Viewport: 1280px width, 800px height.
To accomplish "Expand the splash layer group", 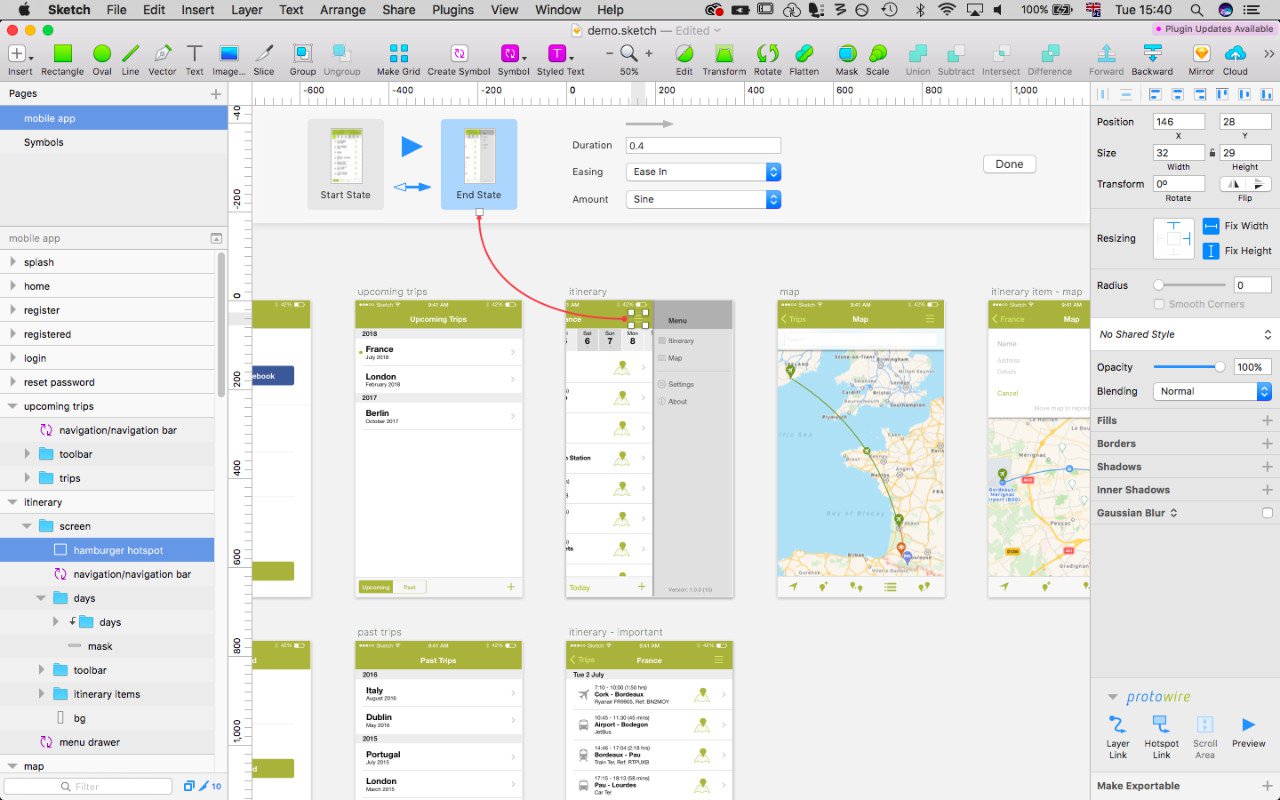I will pyautogui.click(x=13, y=262).
